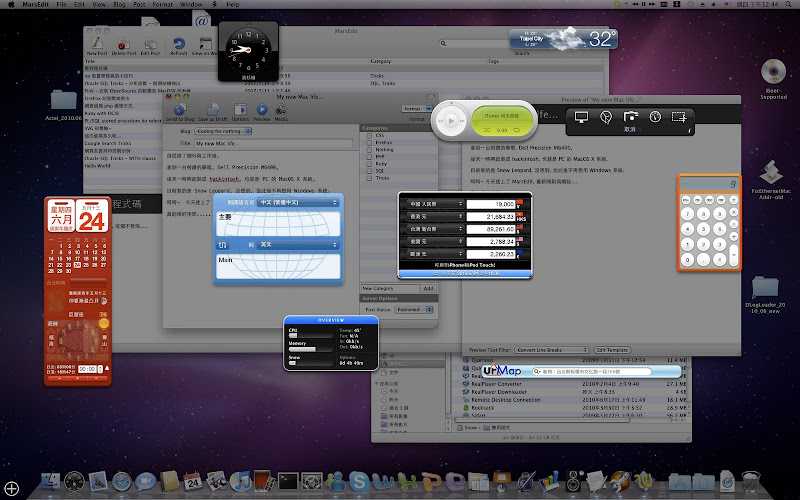Open source language dropdown in translation widget
The height and width of the screenshot is (500, 800).
[298, 203]
